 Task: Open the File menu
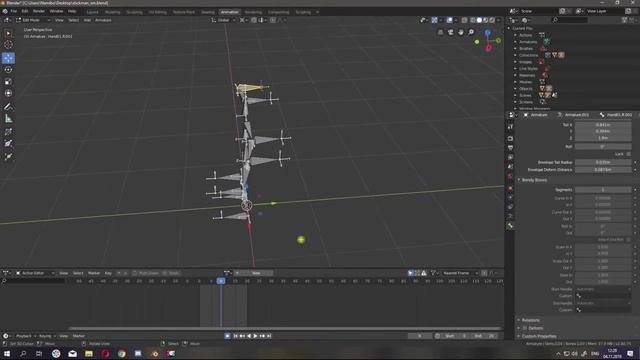pos(14,11)
